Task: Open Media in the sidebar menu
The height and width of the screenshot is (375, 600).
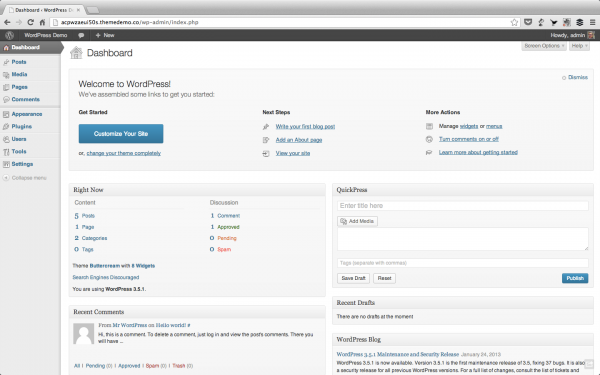Action: [19, 75]
